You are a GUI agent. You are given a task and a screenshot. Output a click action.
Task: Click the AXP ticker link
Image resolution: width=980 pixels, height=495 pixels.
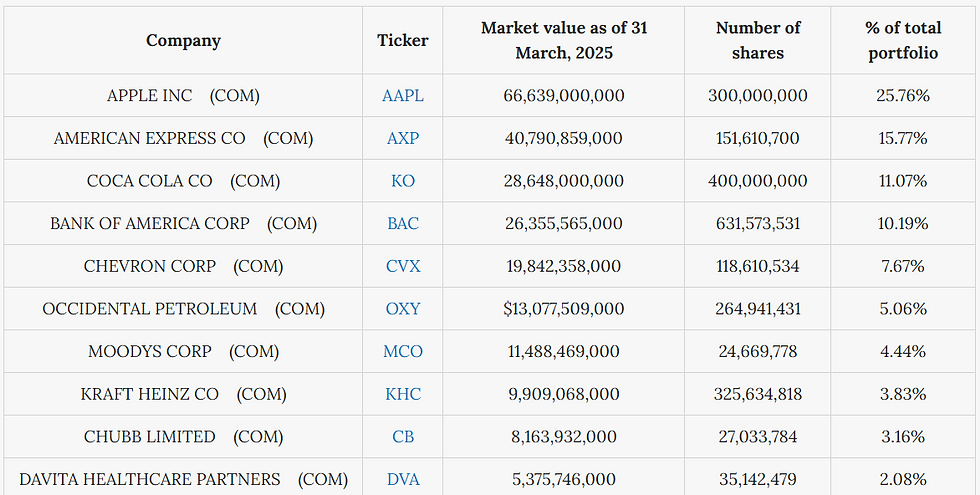[403, 139]
